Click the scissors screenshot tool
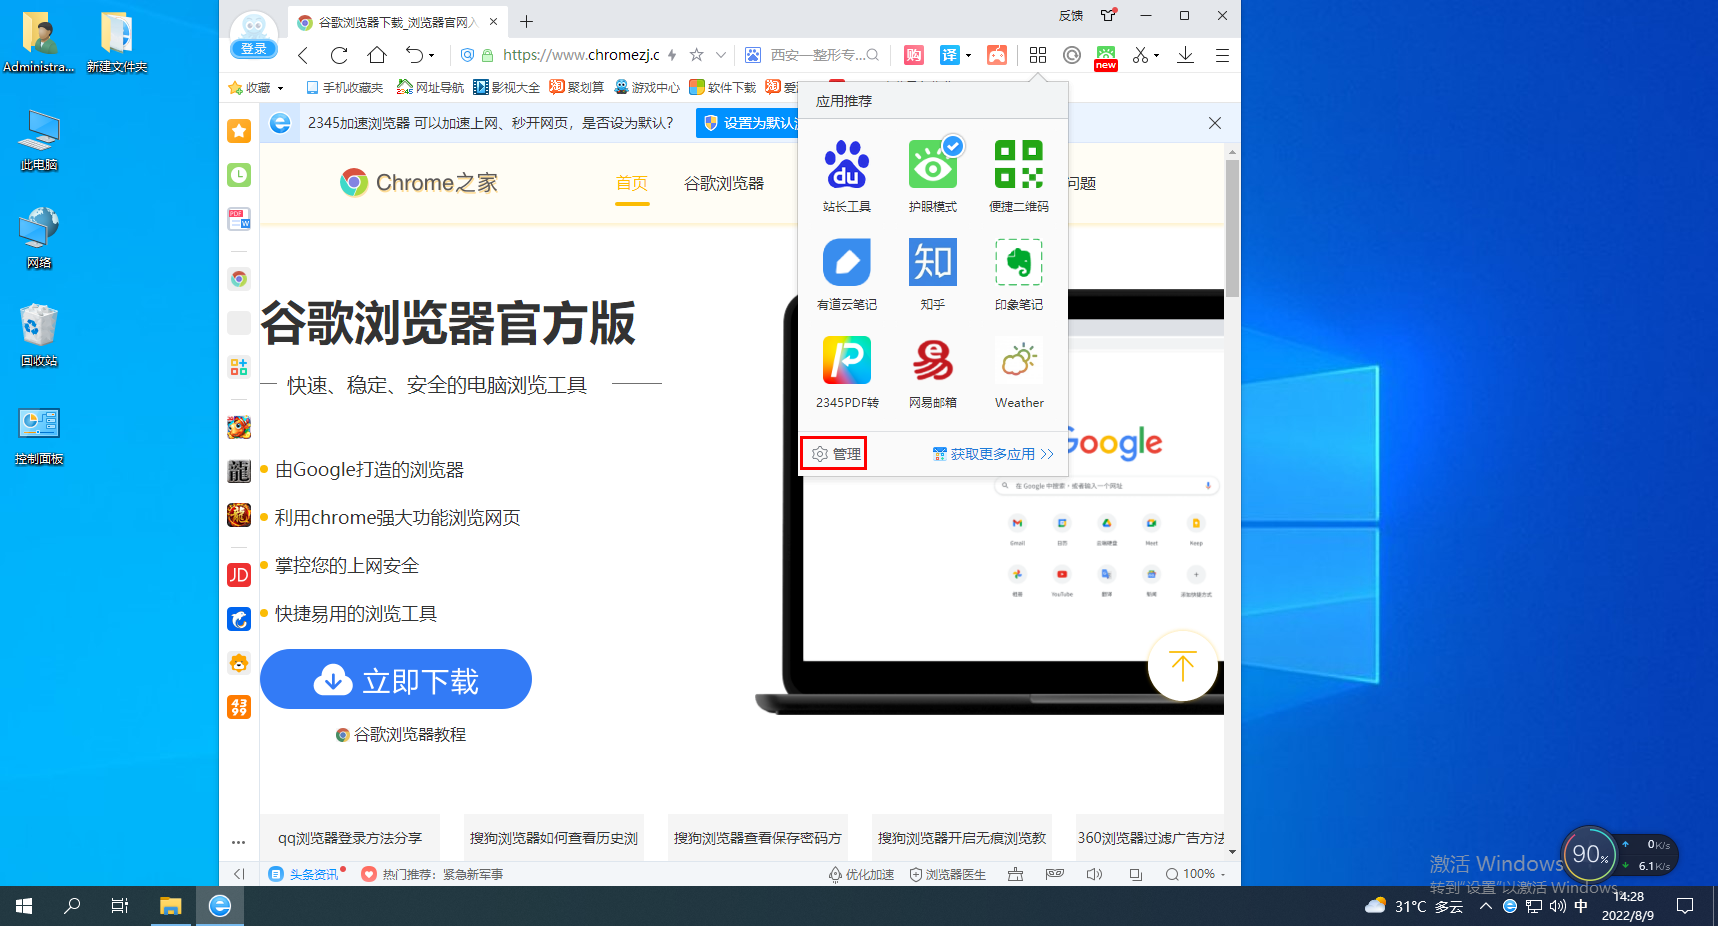The height and width of the screenshot is (926, 1718). click(x=1140, y=55)
